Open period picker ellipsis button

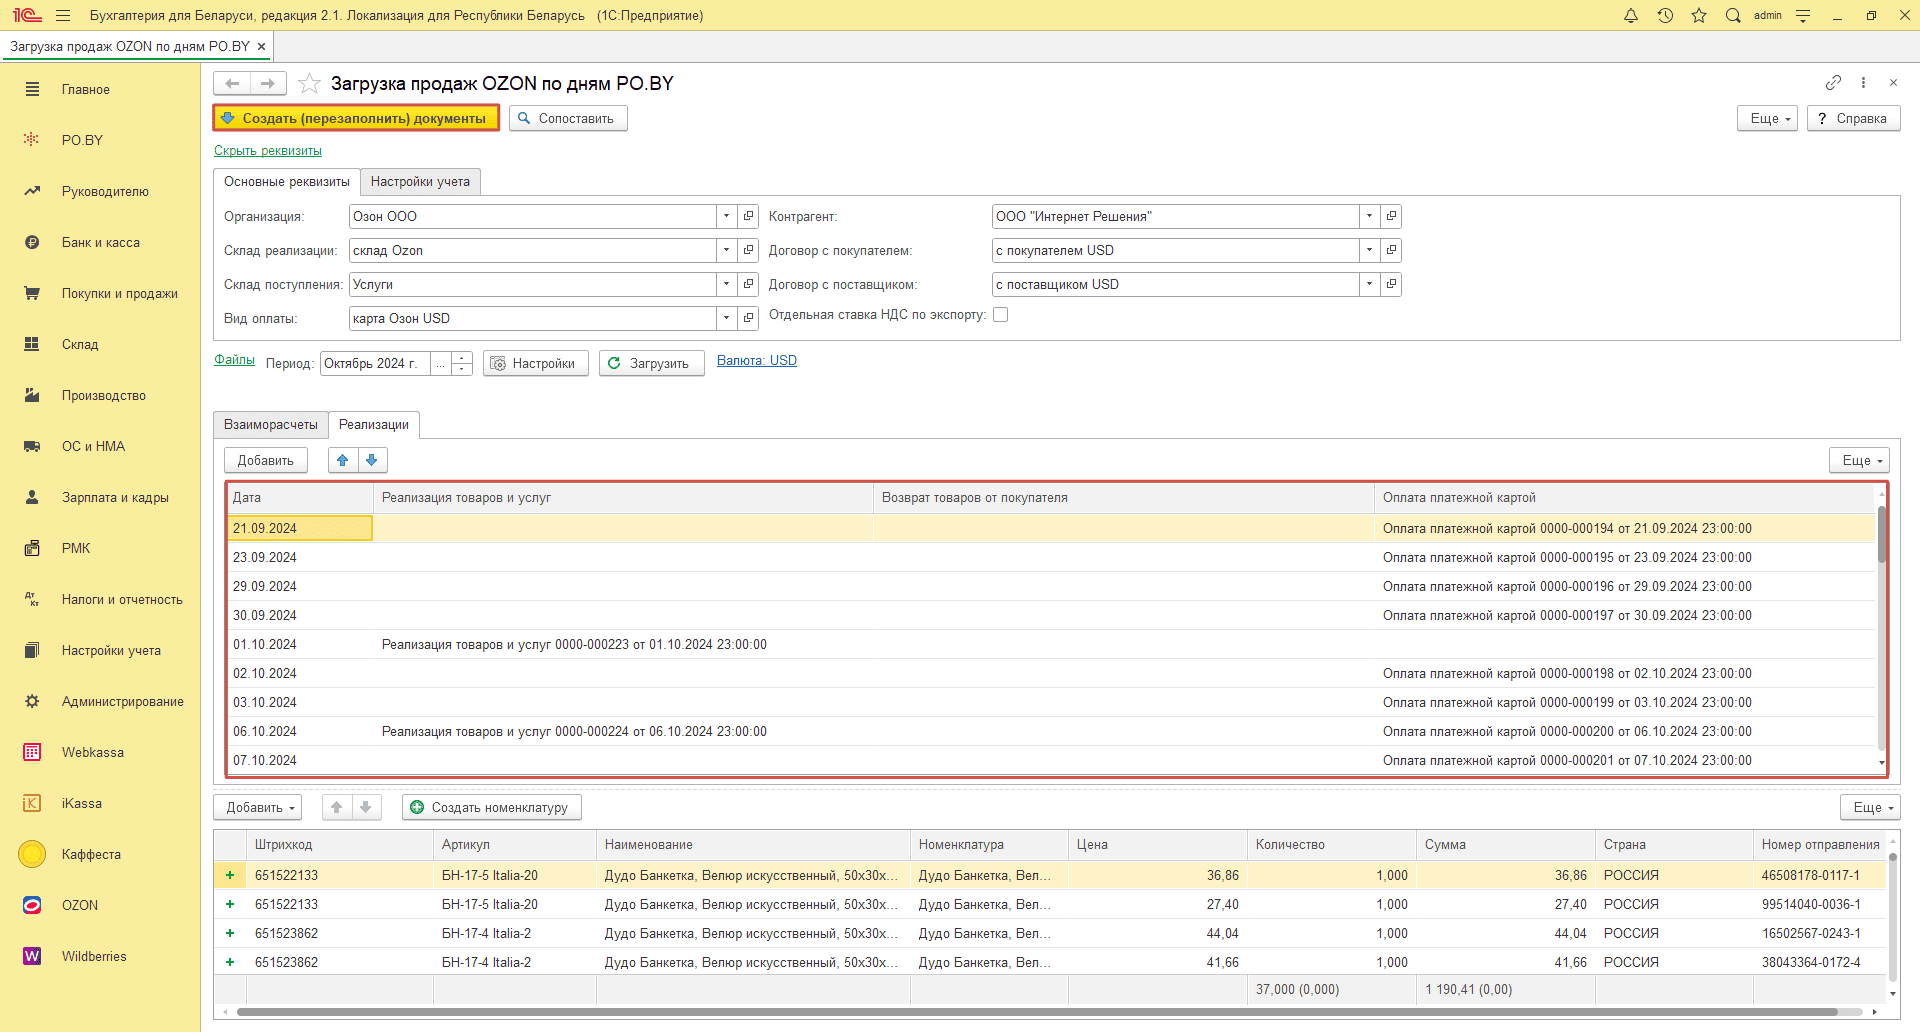point(441,363)
